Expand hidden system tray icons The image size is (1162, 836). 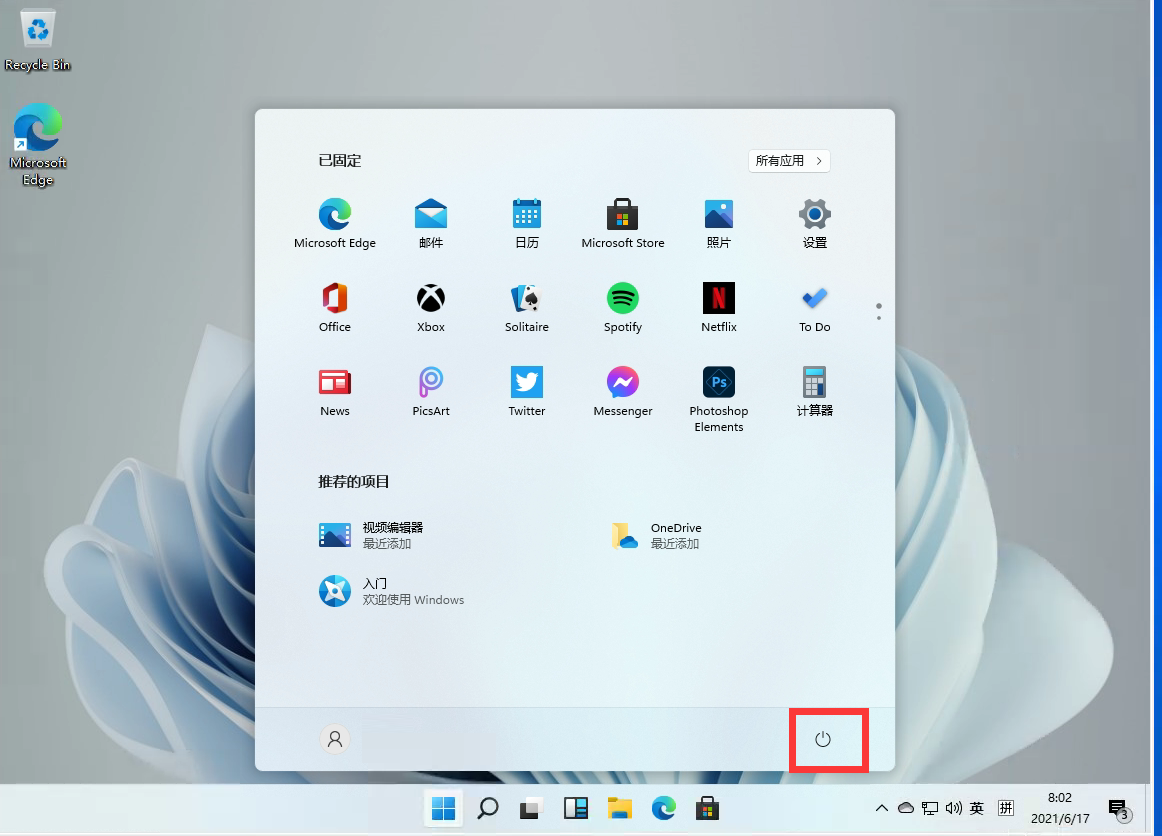[x=881, y=808]
